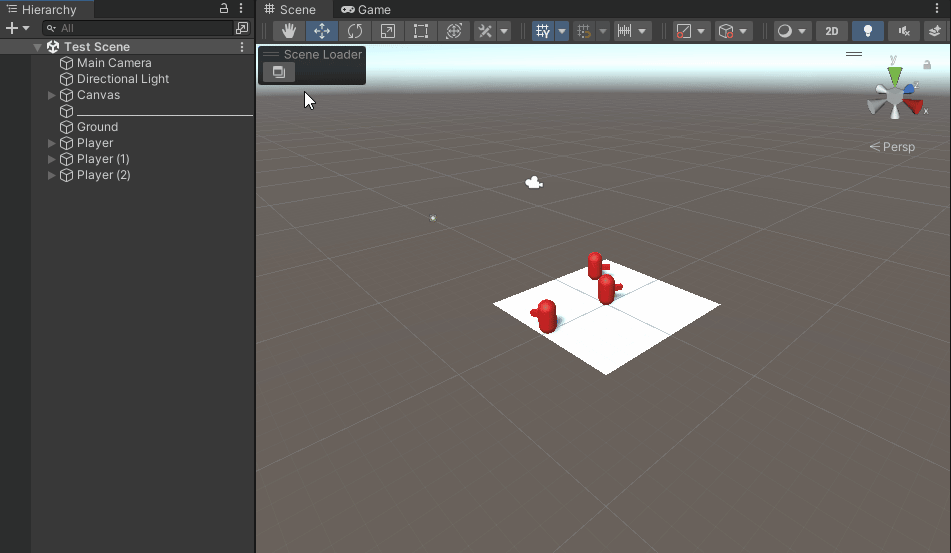Select Player (1) object
The width and height of the screenshot is (951, 553).
[x=103, y=159]
